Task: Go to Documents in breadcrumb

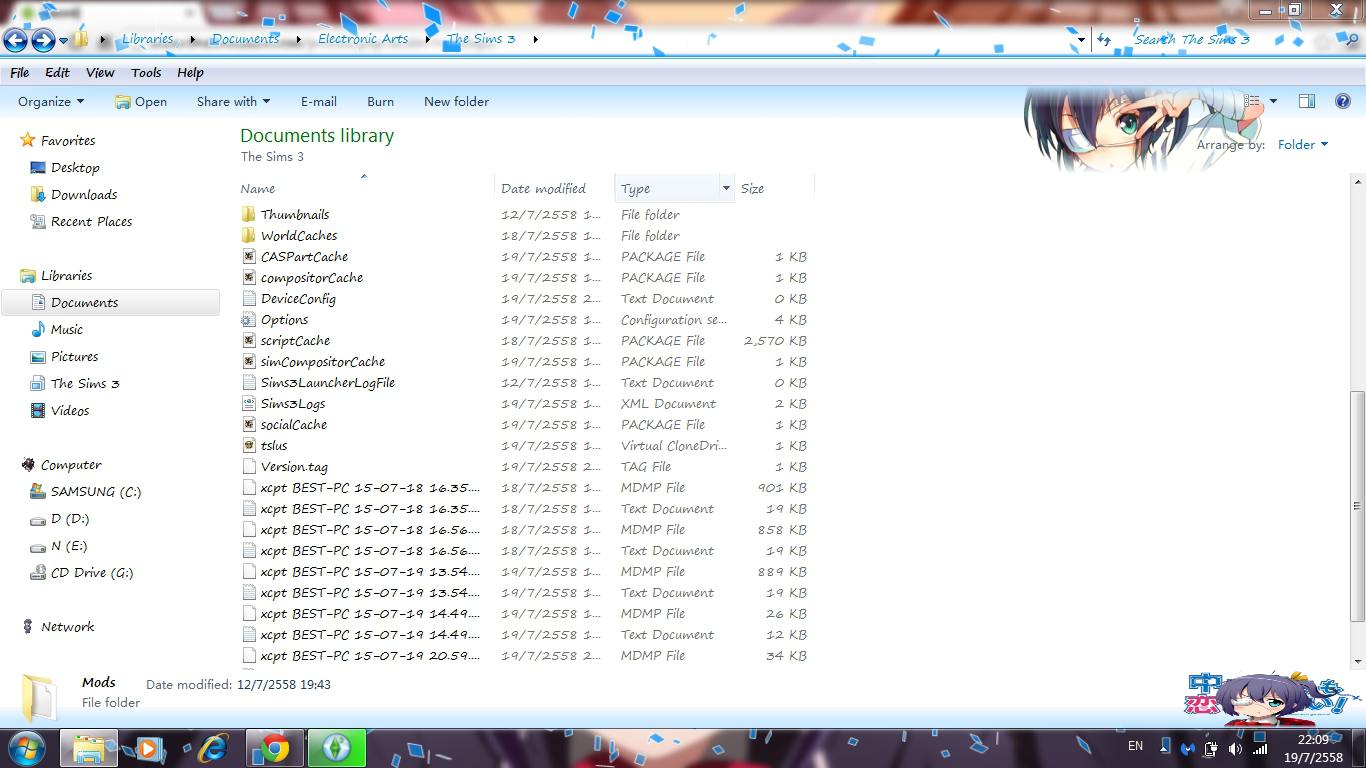Action: pos(245,39)
